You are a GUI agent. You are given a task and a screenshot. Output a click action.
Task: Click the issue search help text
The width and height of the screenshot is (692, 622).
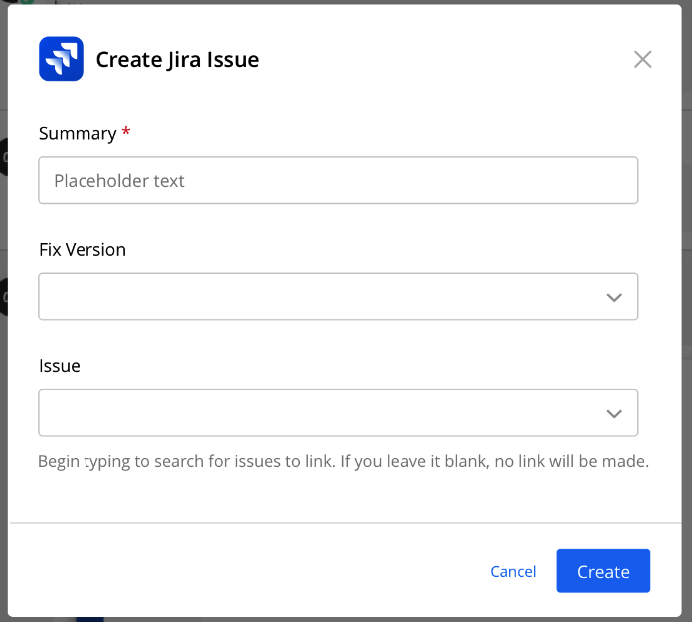click(x=343, y=461)
